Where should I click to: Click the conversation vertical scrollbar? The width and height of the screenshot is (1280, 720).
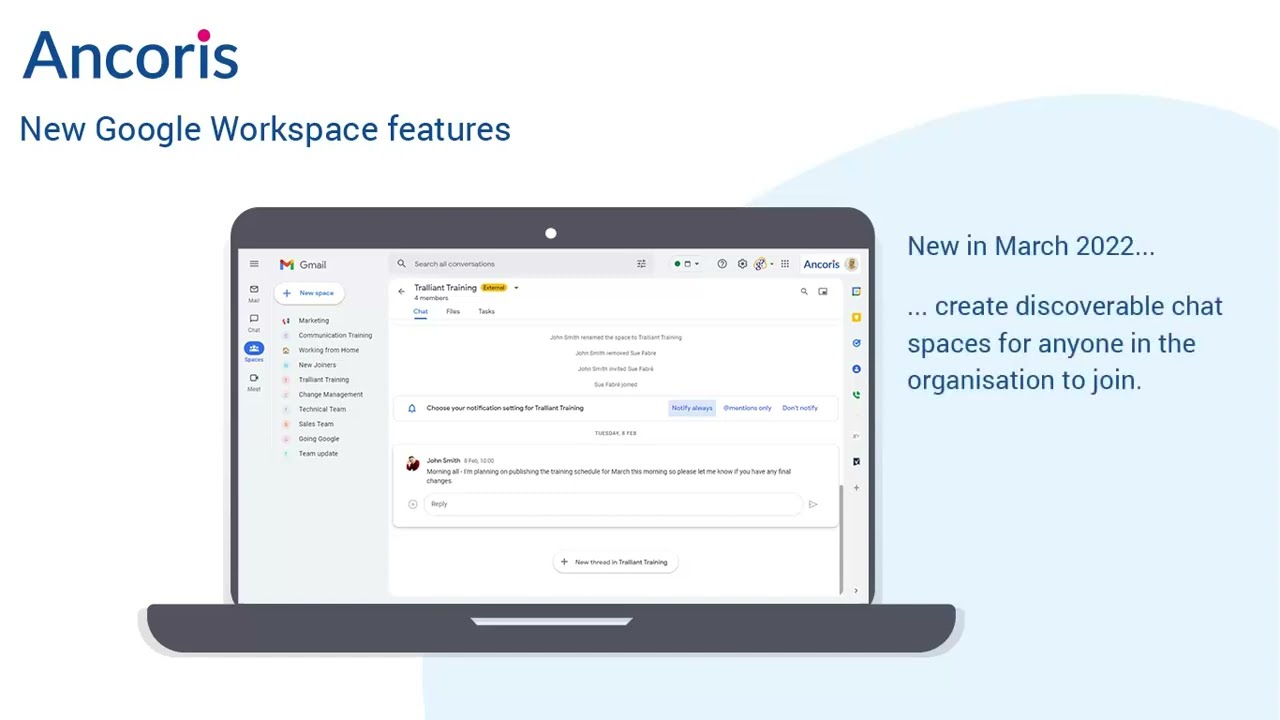842,538
